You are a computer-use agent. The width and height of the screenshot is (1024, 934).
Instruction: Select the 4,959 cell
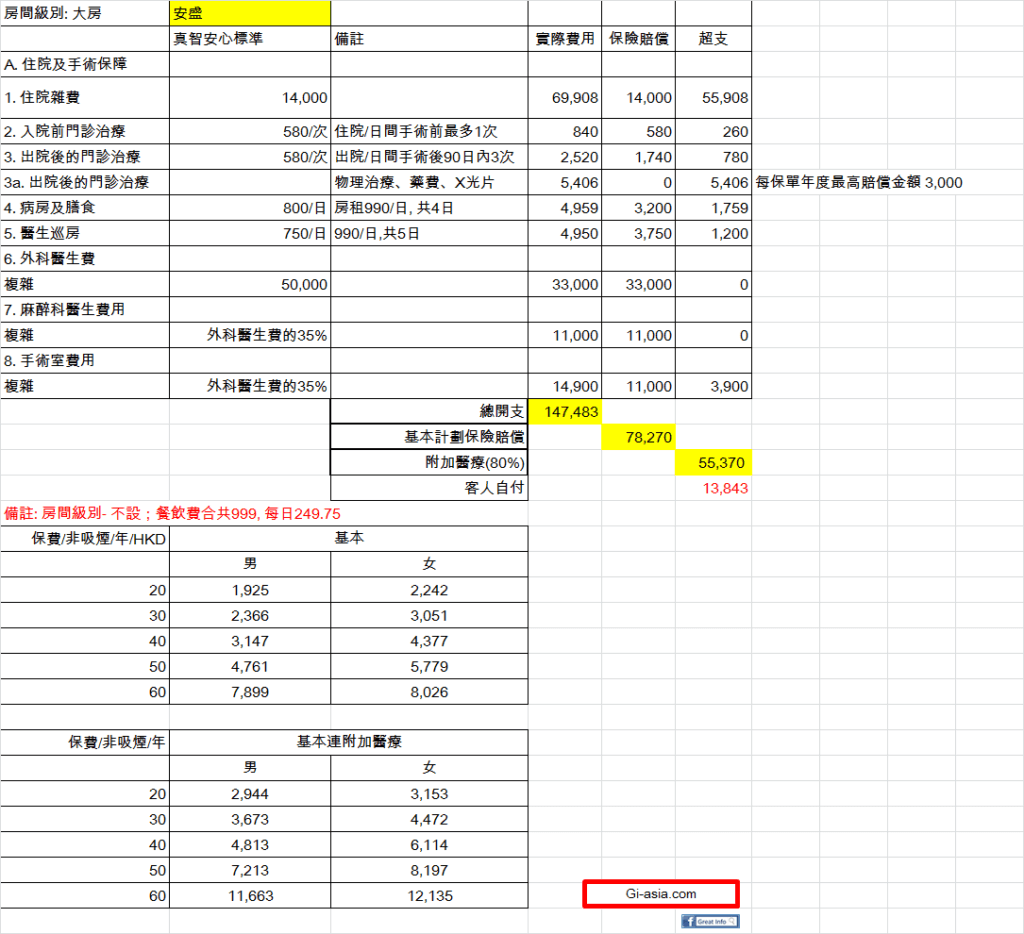click(x=565, y=208)
